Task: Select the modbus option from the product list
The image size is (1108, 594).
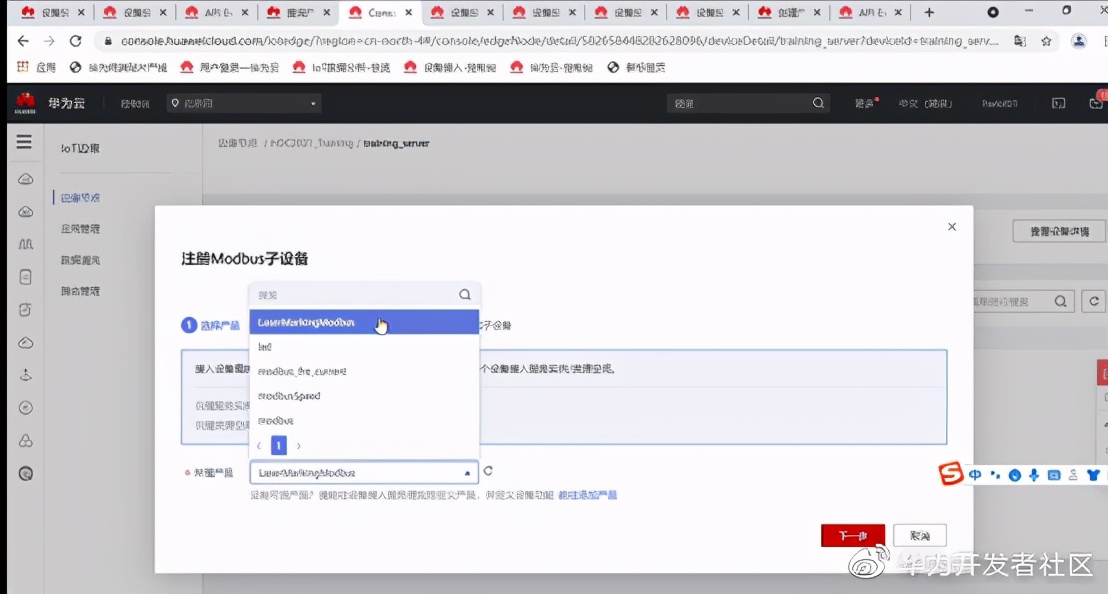Action: (x=277, y=421)
